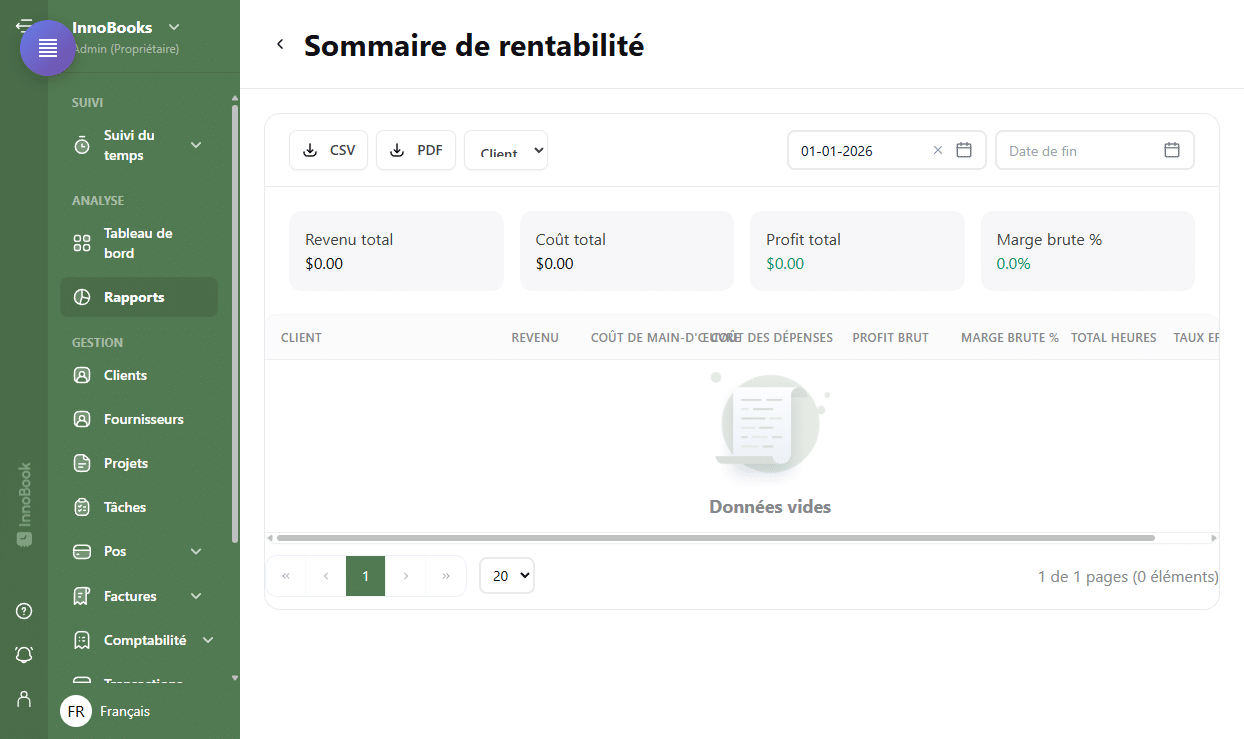Open the page size 20 dropdown
Image resolution: width=1244 pixels, height=739 pixels.
pyautogui.click(x=507, y=576)
